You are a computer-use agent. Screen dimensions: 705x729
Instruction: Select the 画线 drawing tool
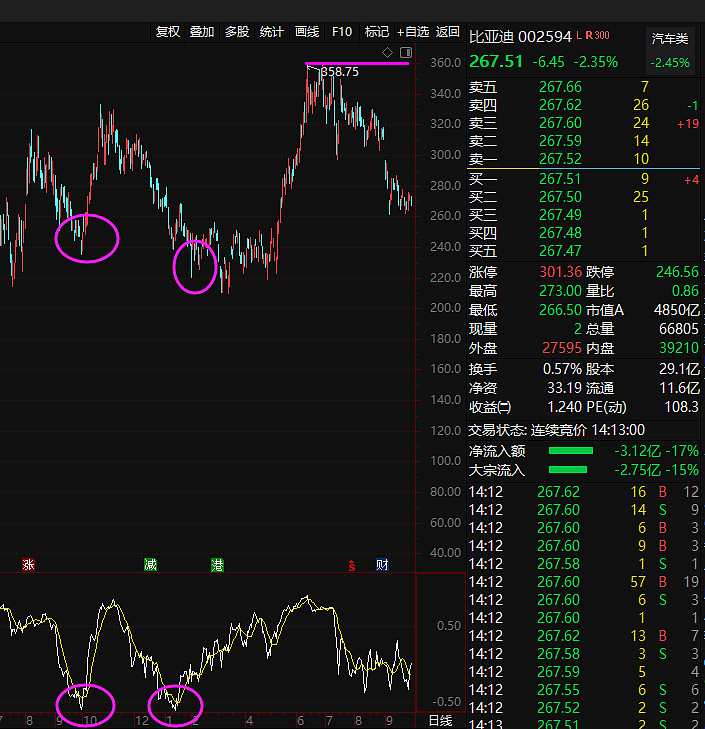point(307,32)
